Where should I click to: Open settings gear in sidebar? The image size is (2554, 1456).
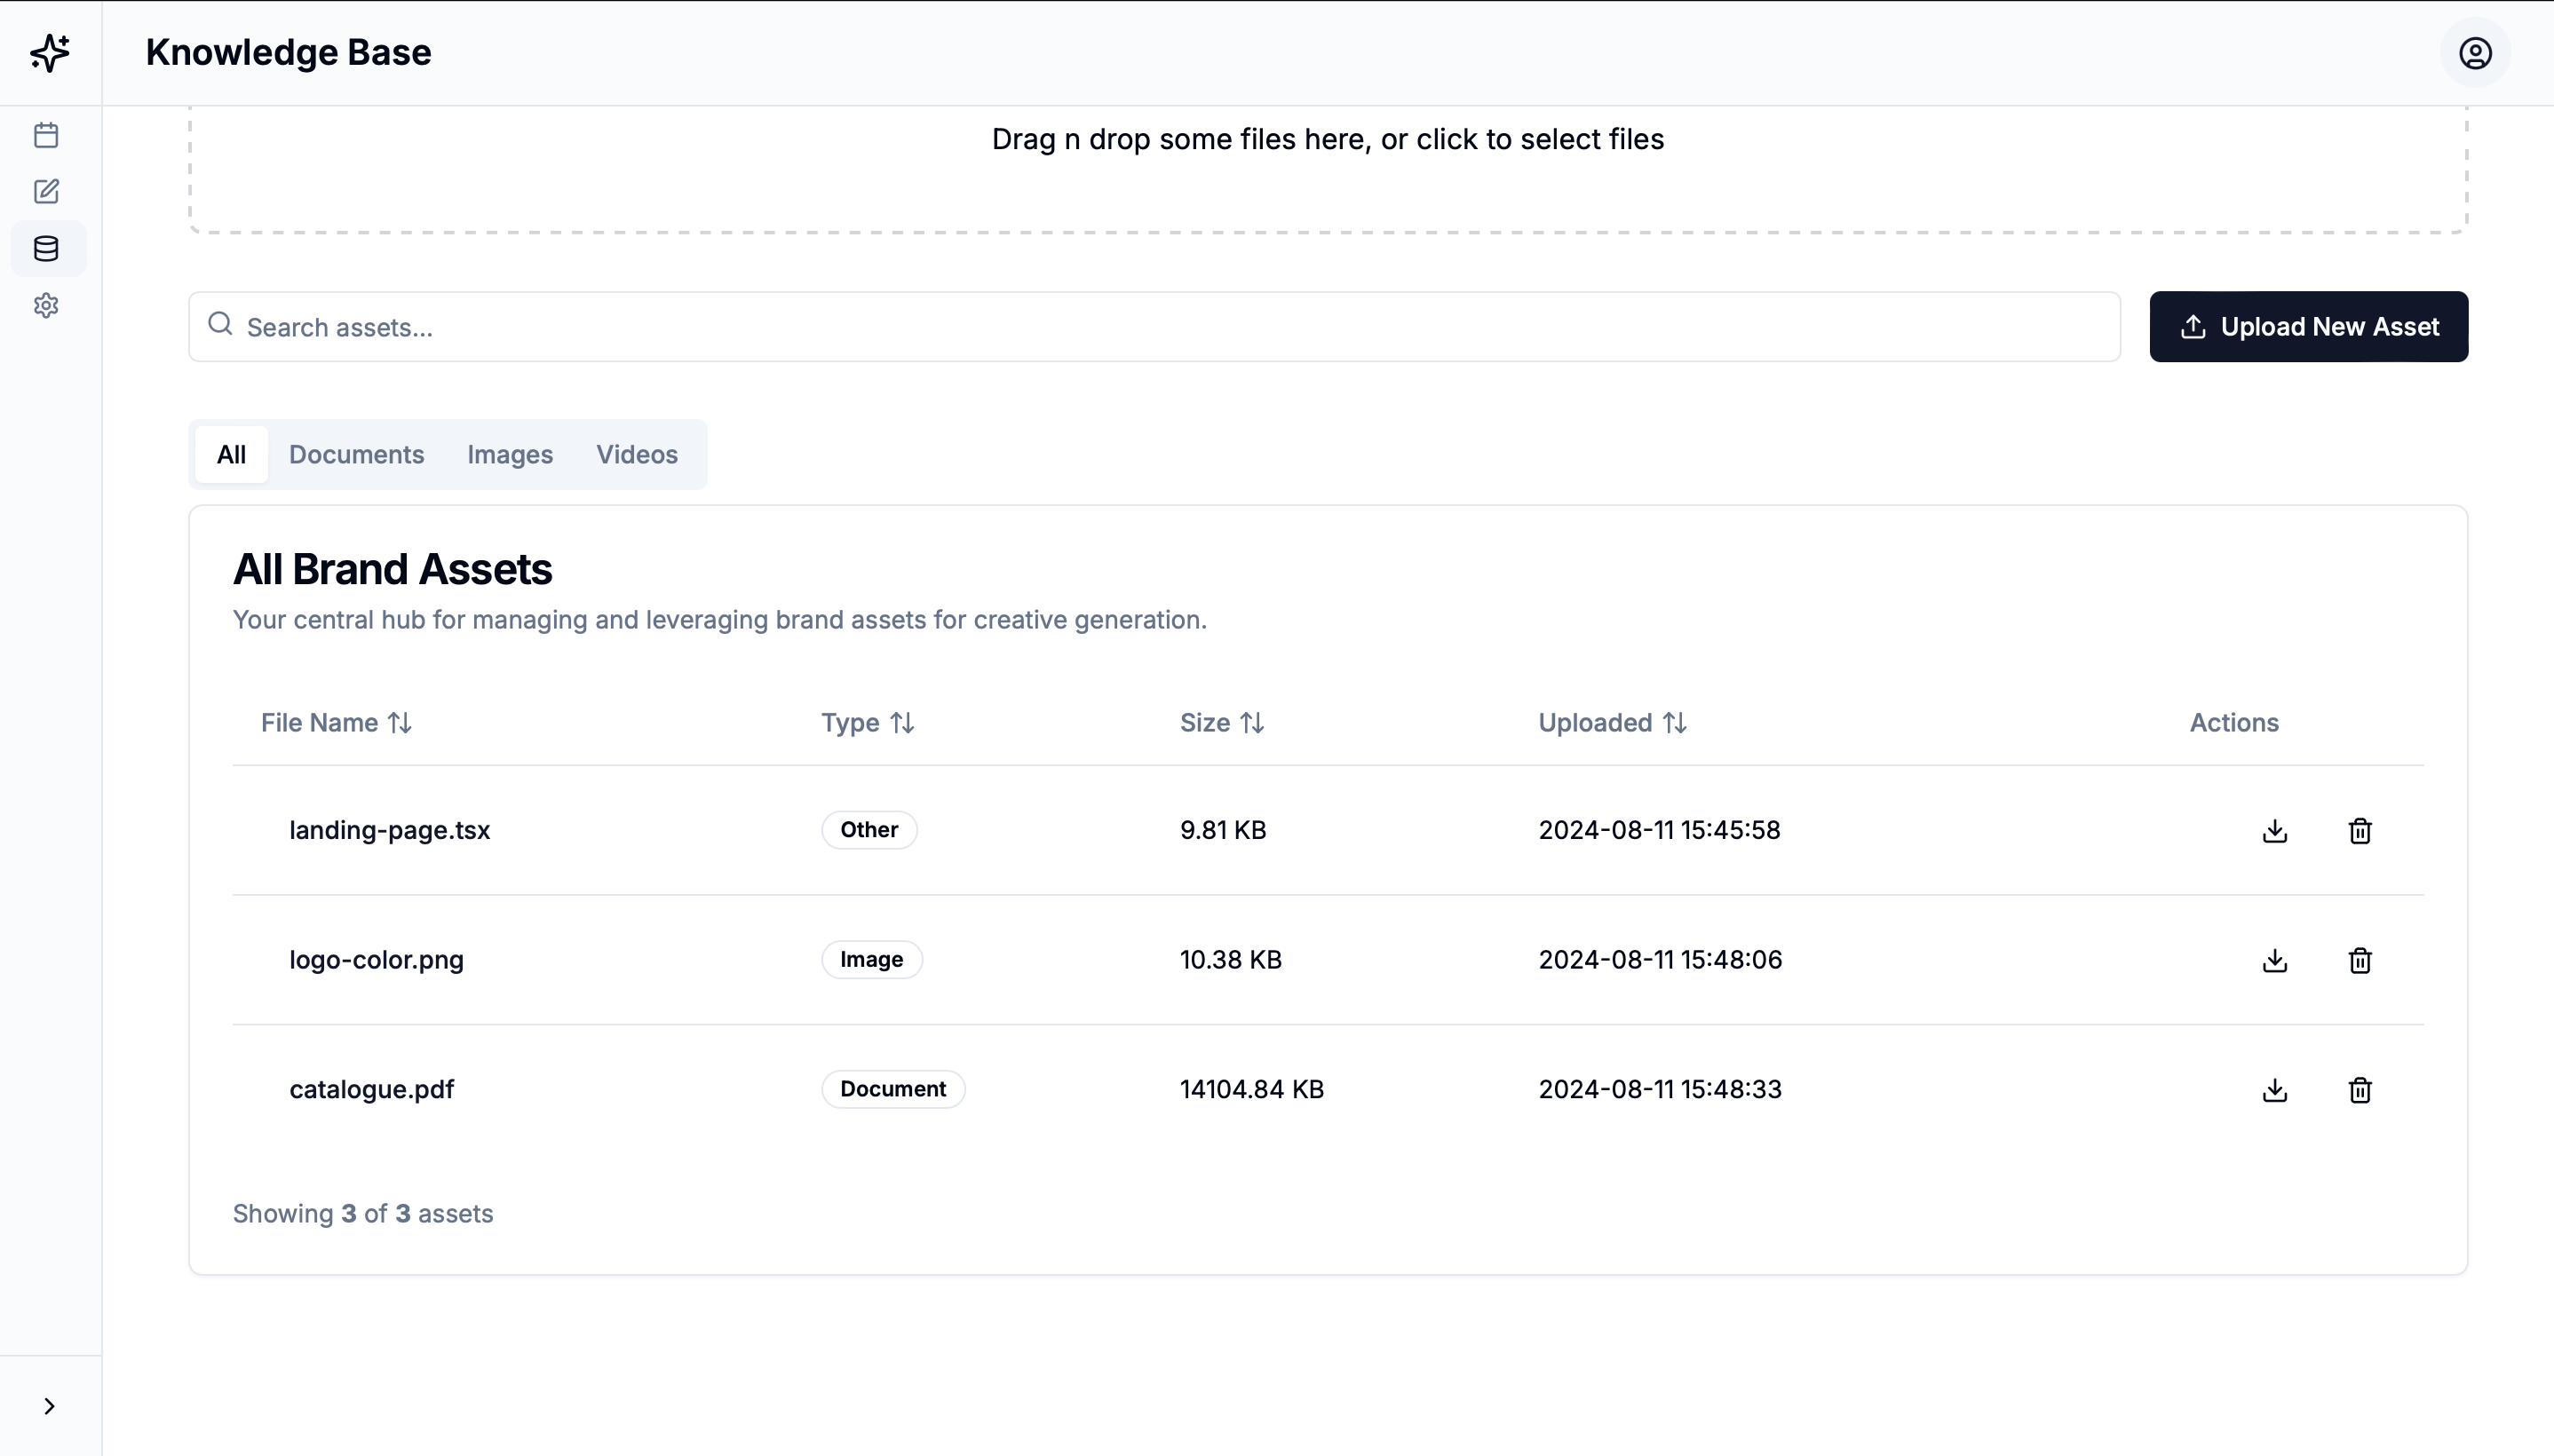(x=46, y=305)
